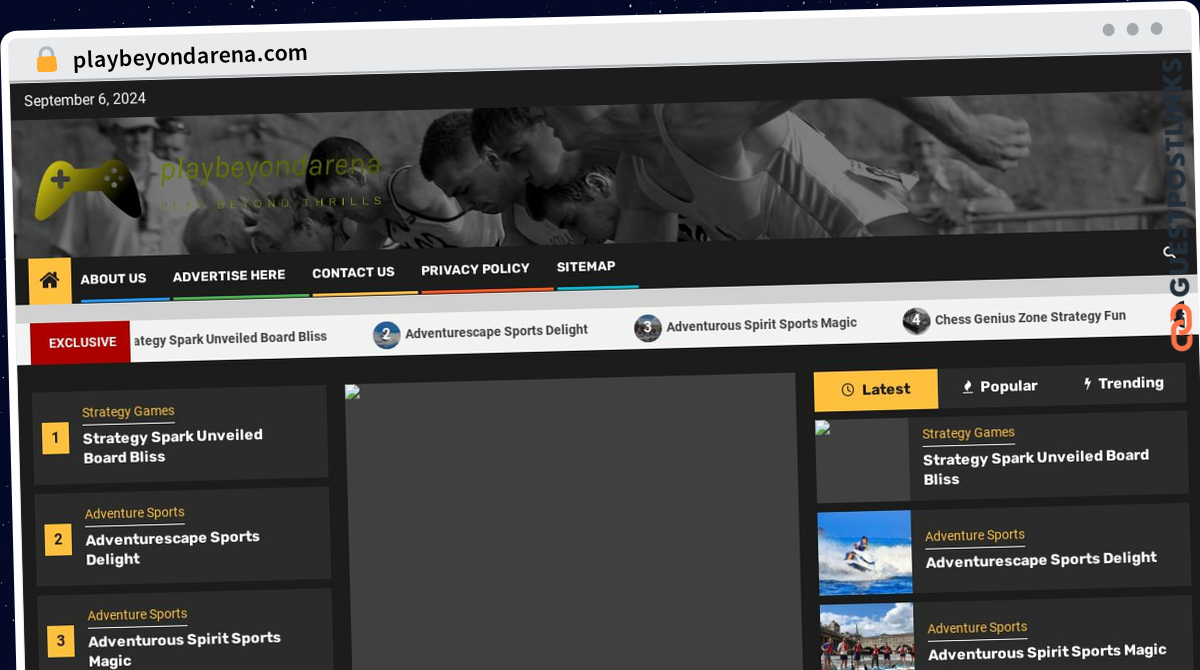1200x670 pixels.
Task: Click the red Exclusive label
Action: point(81,342)
